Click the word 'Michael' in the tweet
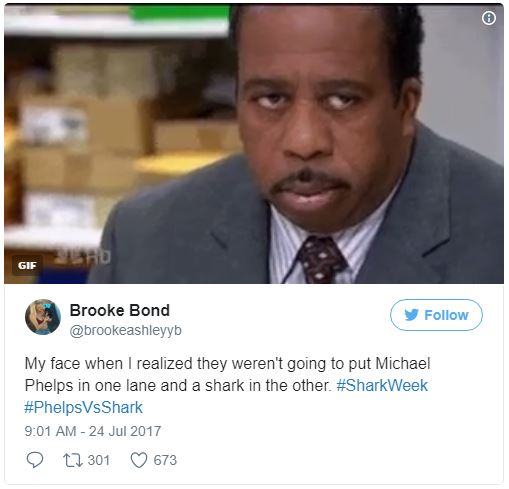Screen dimensions: 509x489 coord(403,363)
